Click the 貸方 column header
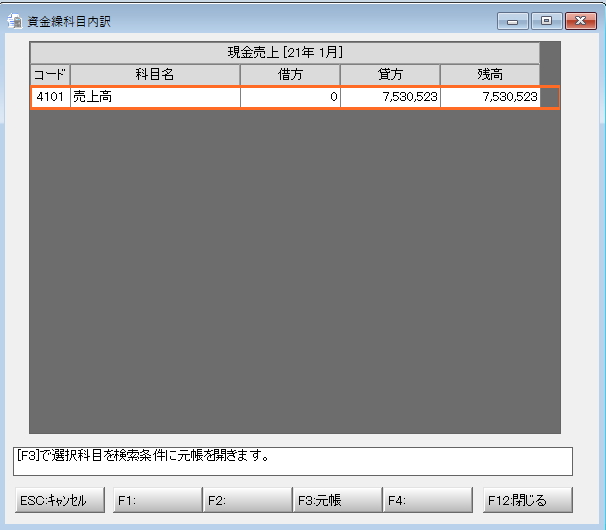 [x=390, y=75]
